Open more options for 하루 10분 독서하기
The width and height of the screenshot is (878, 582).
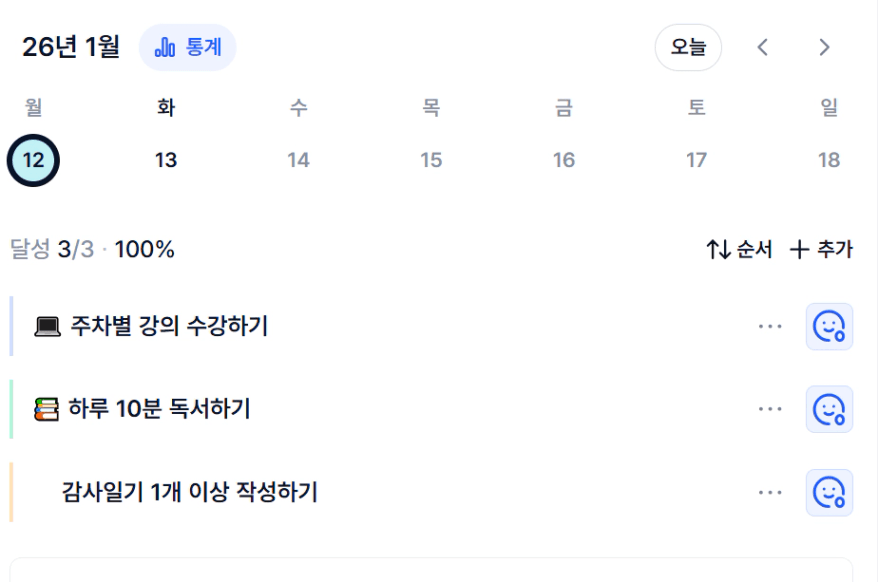coord(770,409)
